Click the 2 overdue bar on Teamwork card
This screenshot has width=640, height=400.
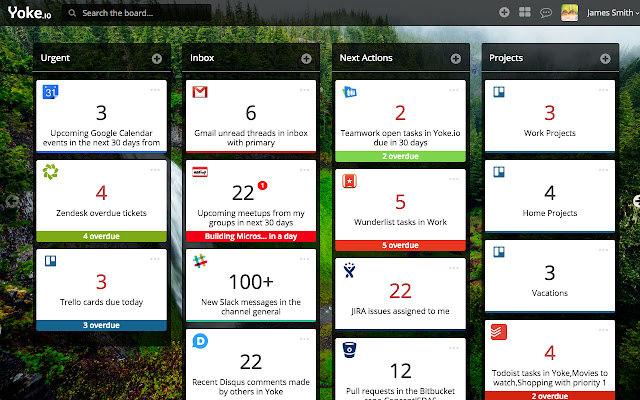[x=400, y=156]
